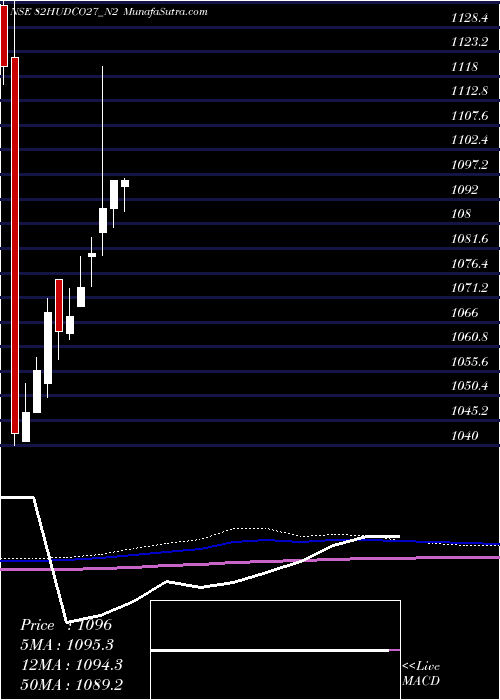Click the 1045.2 price axis label
The height and width of the screenshot is (700, 500).
pyautogui.click(x=470, y=410)
